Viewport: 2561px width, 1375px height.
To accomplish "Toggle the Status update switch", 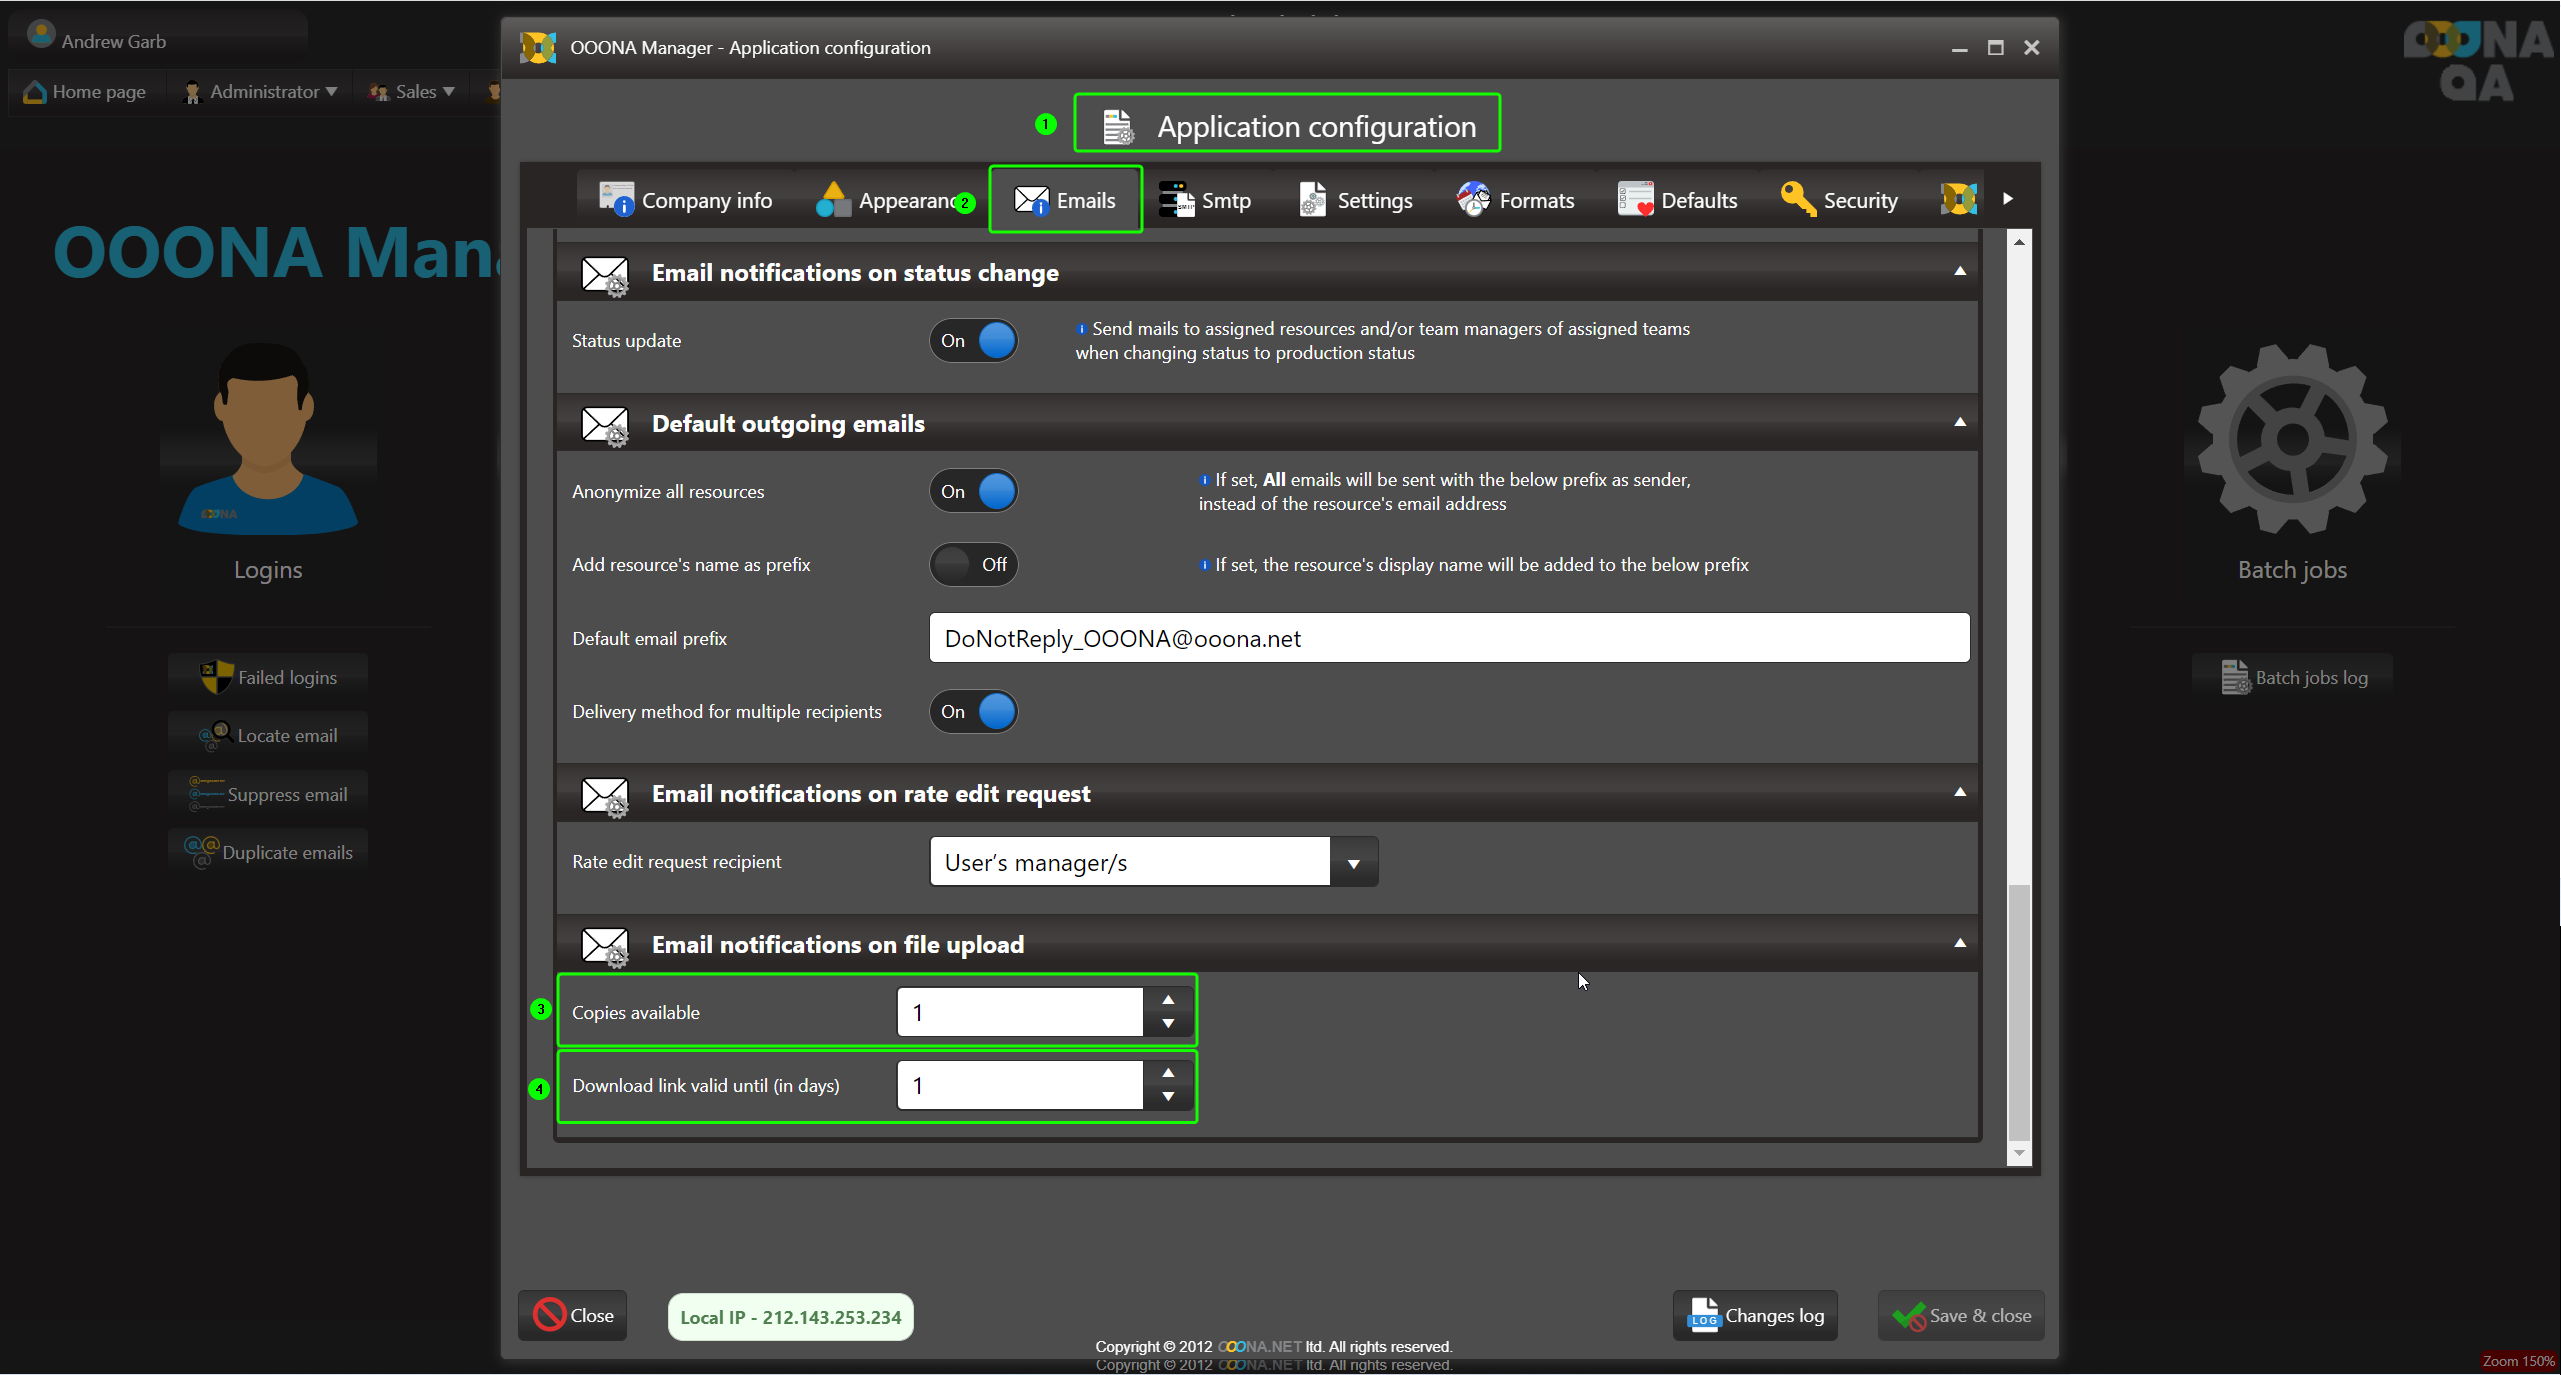I will [x=973, y=341].
